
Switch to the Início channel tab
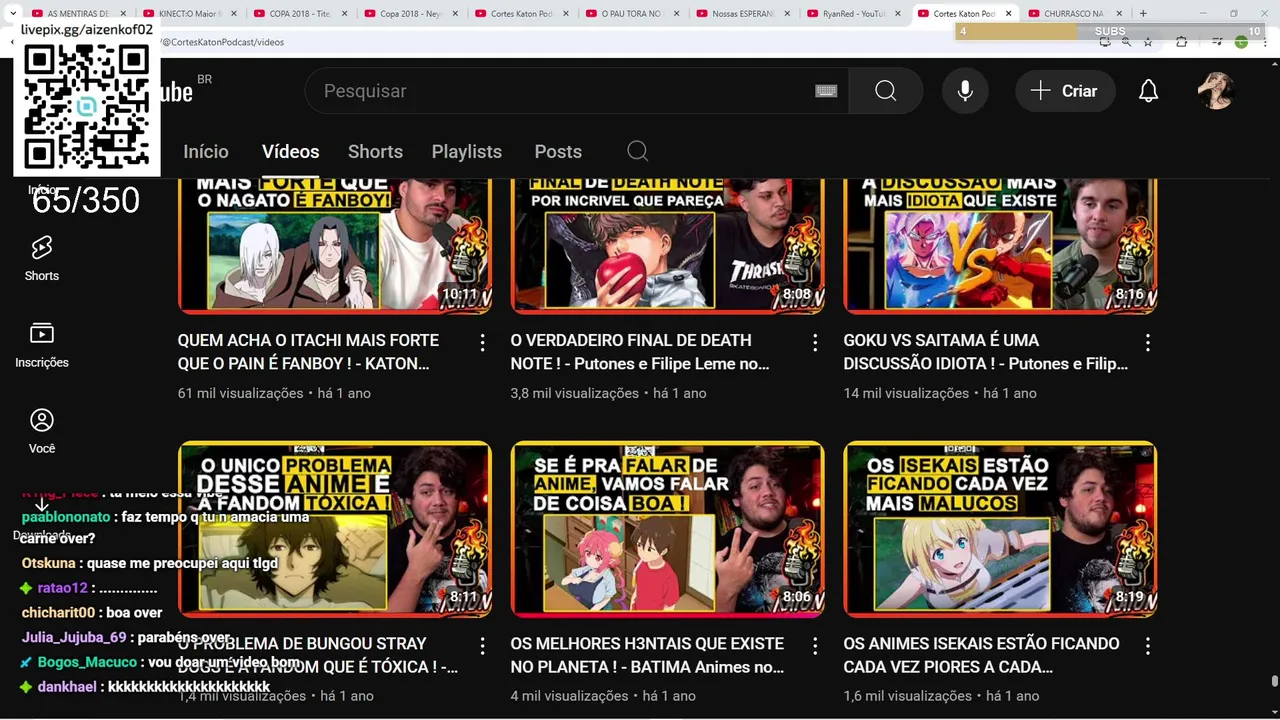click(206, 152)
